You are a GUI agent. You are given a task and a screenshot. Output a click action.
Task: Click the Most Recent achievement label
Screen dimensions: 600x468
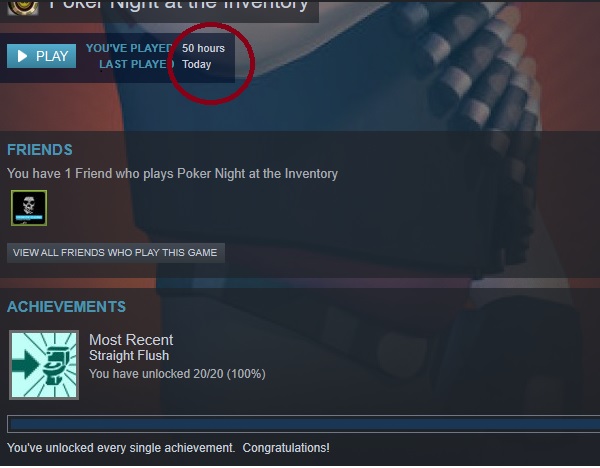pos(131,340)
